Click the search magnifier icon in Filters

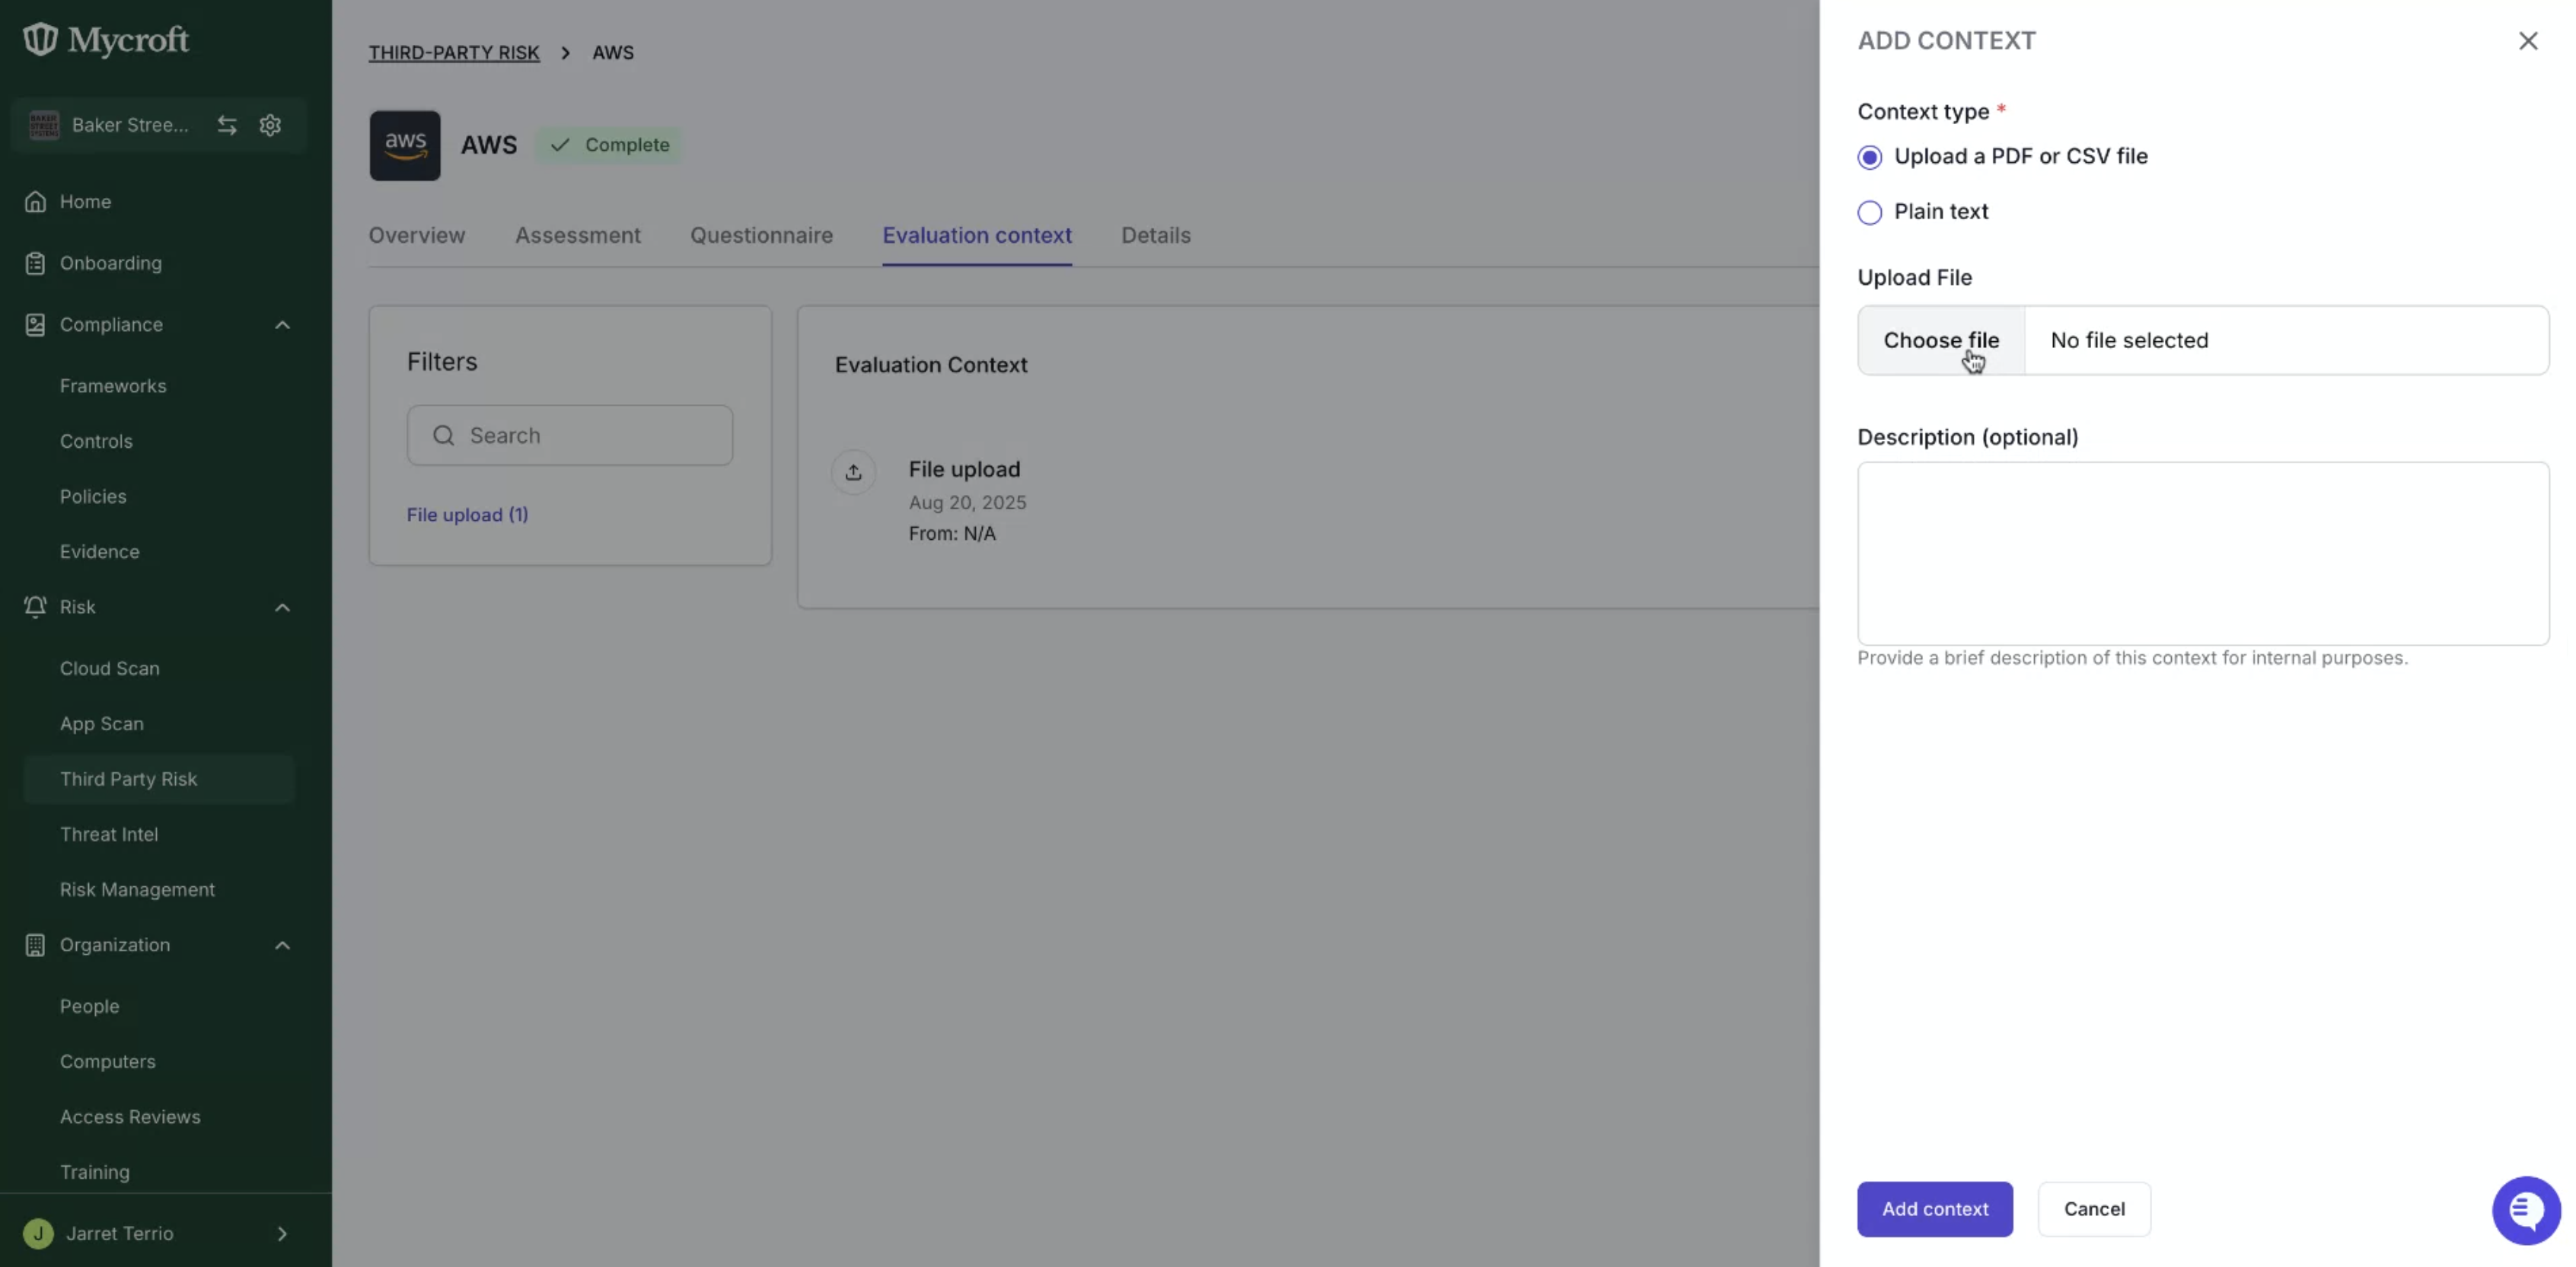click(x=443, y=435)
